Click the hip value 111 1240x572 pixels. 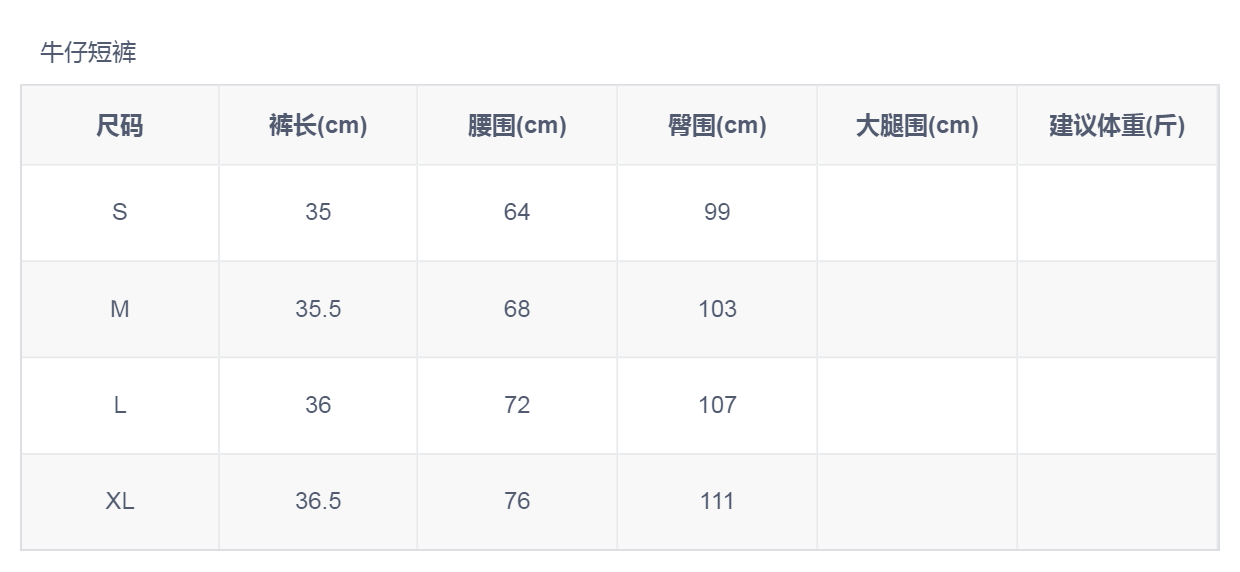point(717,501)
